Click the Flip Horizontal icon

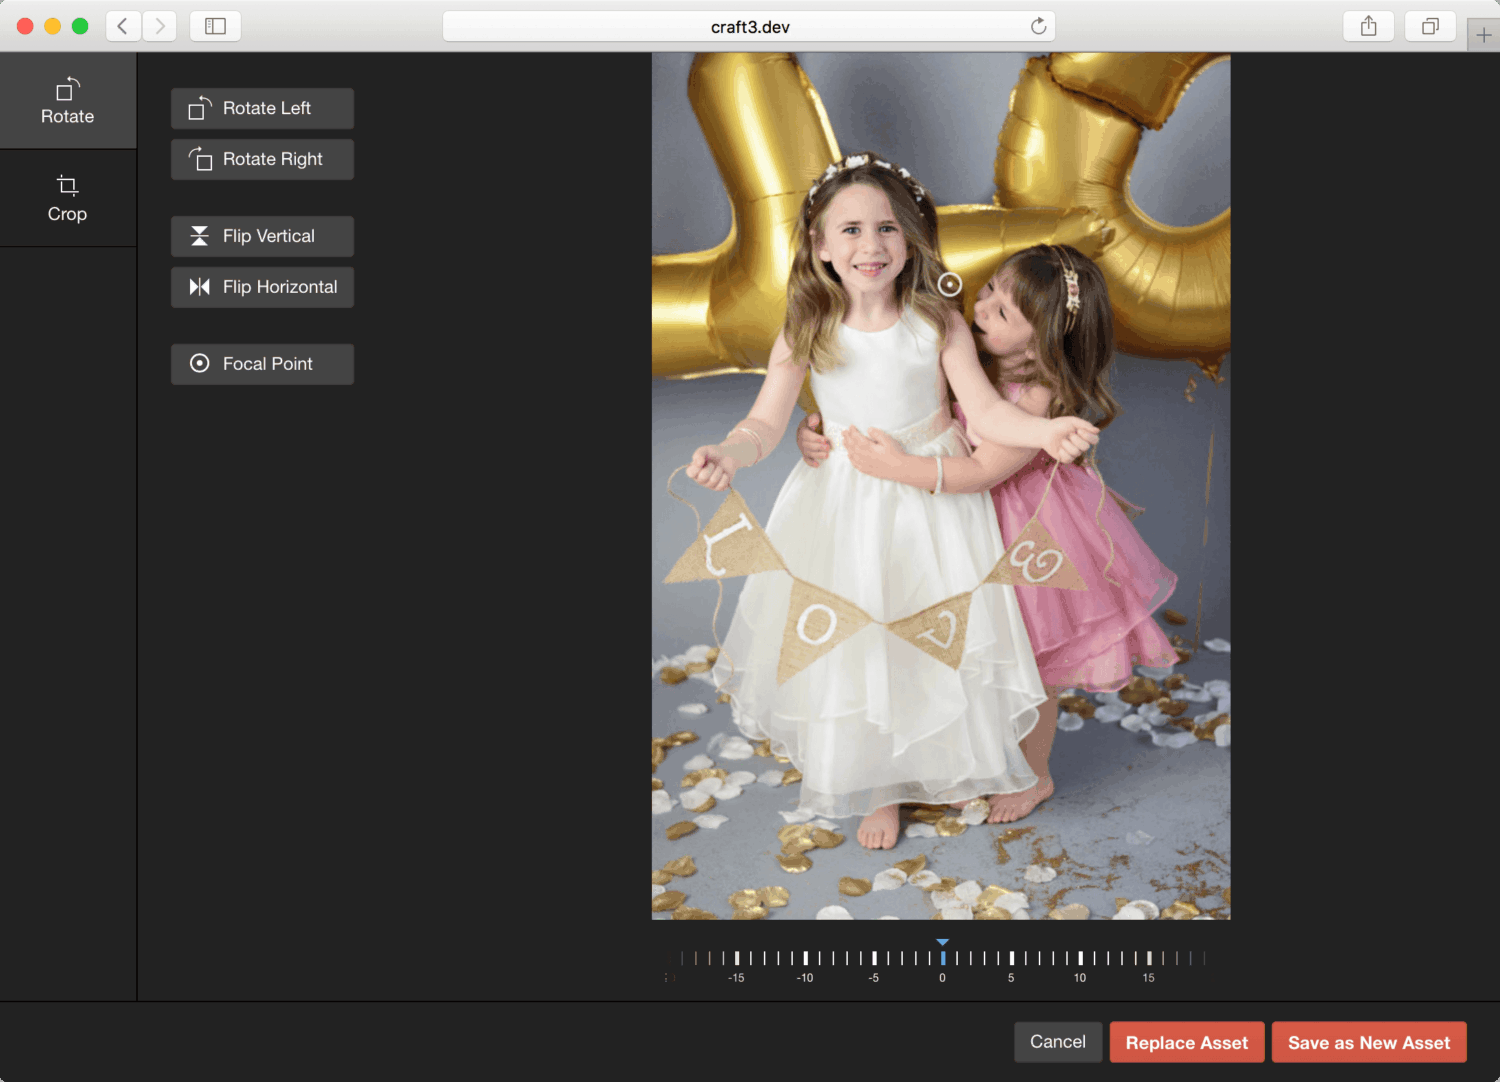tap(199, 287)
